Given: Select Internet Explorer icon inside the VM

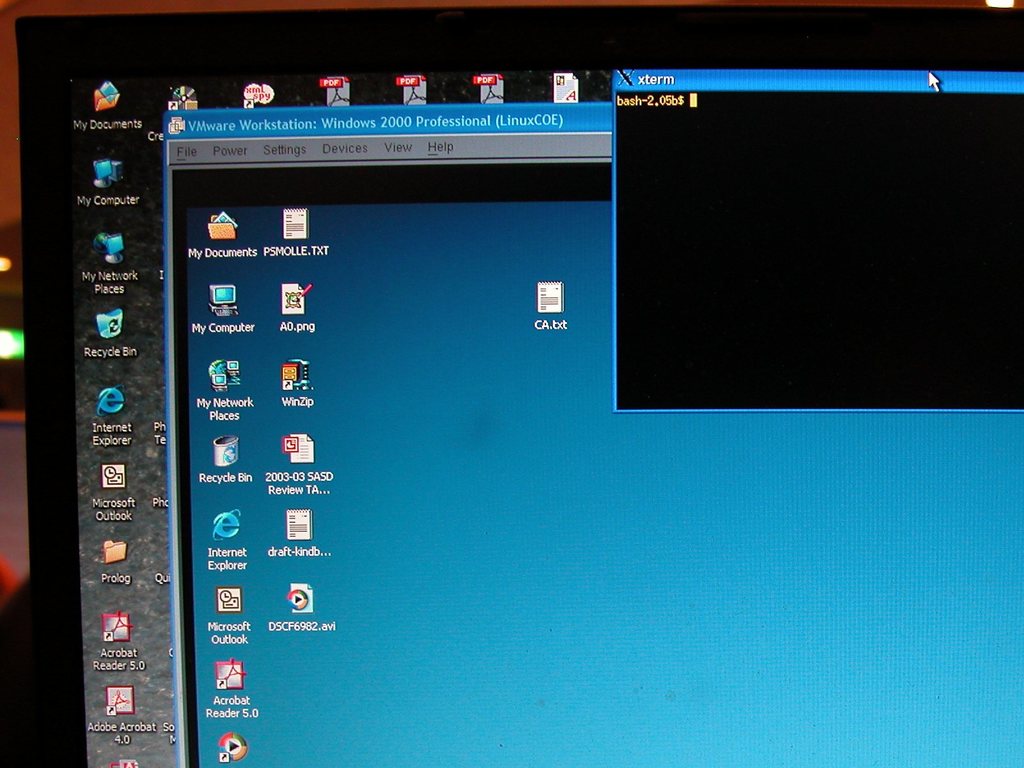Looking at the screenshot, I should 226,525.
